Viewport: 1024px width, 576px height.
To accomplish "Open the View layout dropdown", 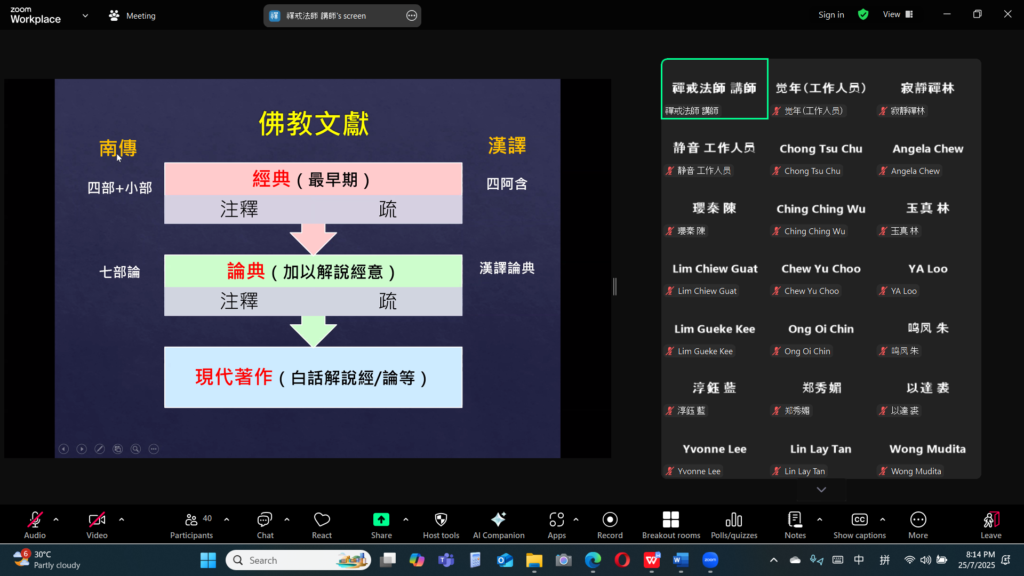I will pyautogui.click(x=897, y=14).
